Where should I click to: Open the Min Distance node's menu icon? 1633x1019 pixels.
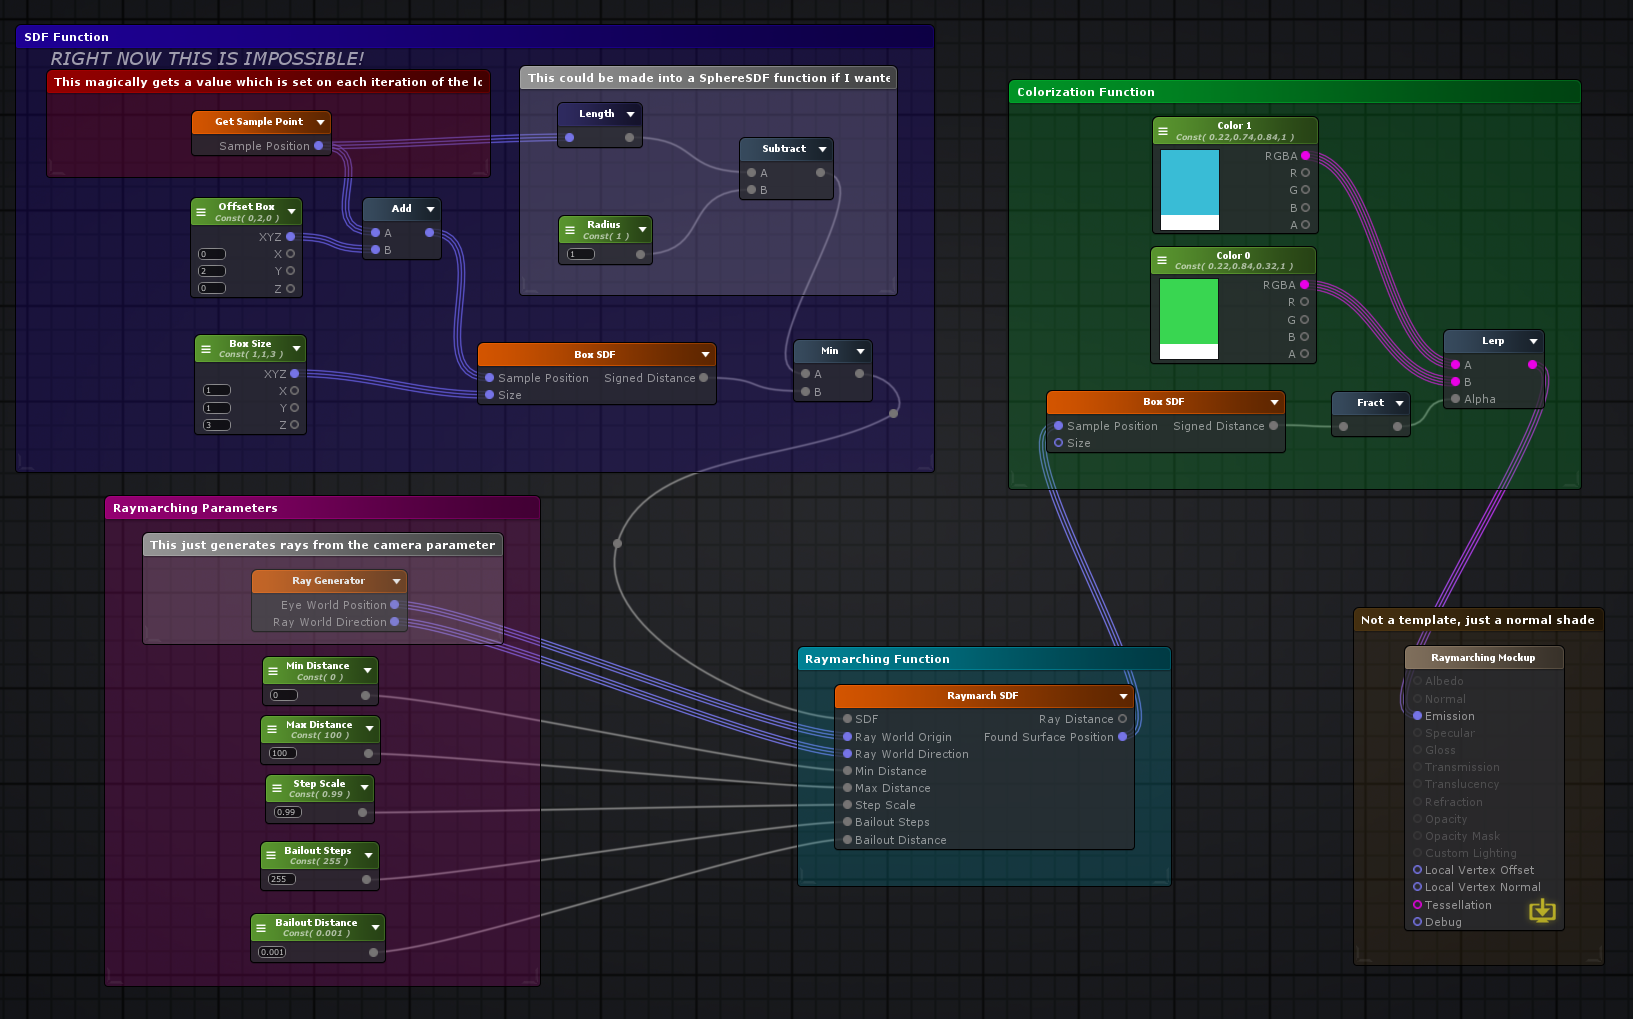coord(273,671)
